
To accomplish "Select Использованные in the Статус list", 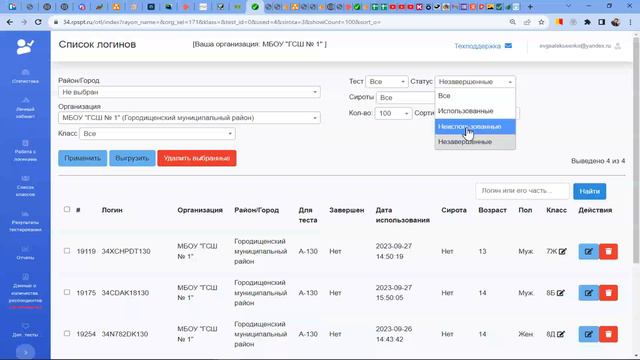I will (475, 111).
